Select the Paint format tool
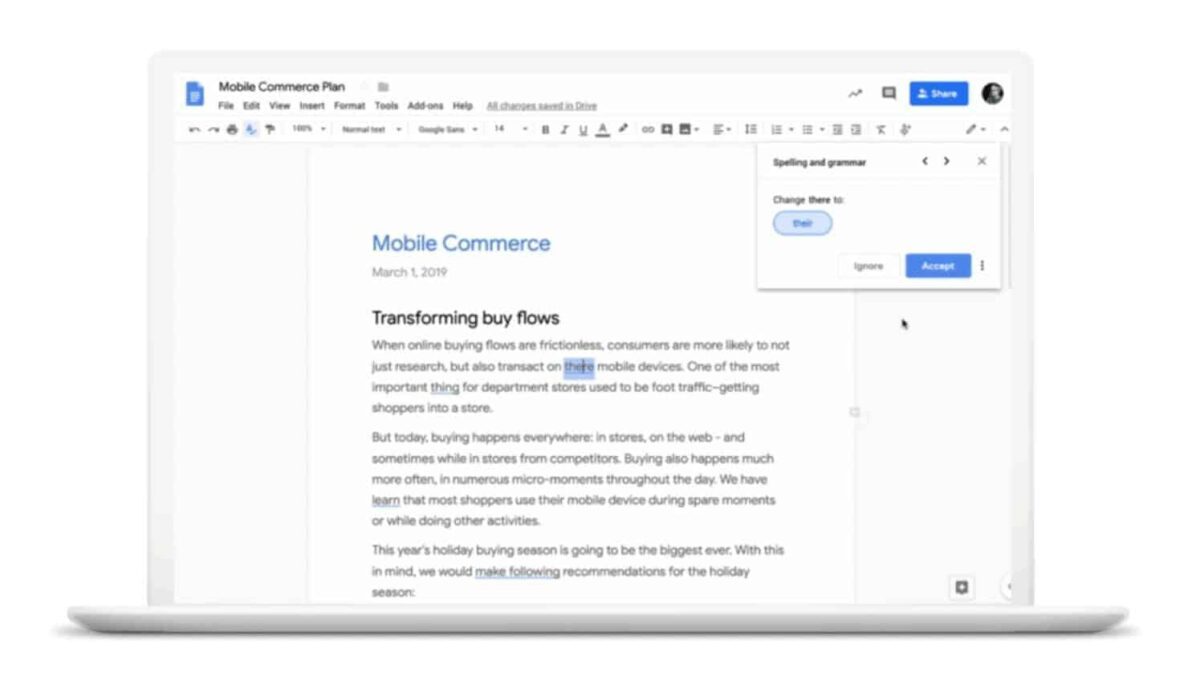The height and width of the screenshot is (676, 1200). (x=270, y=129)
